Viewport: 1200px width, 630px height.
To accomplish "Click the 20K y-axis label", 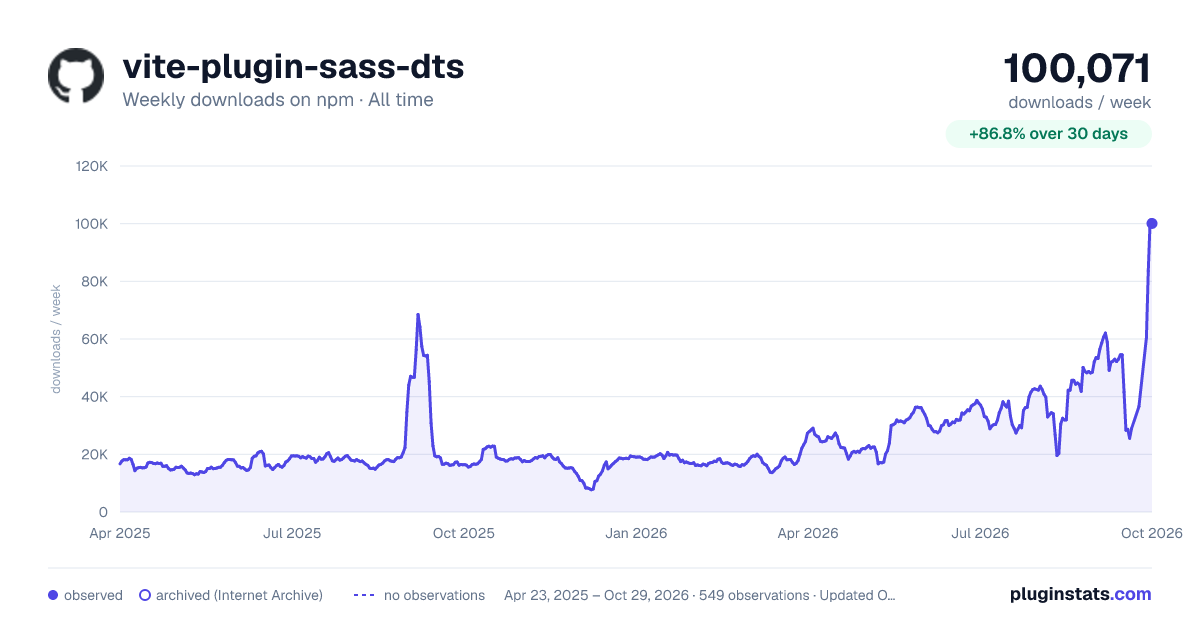I will (x=95, y=455).
